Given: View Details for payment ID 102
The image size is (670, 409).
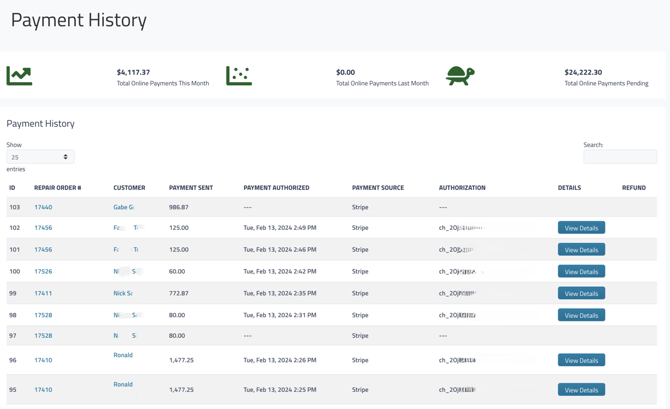Looking at the screenshot, I should coord(581,228).
